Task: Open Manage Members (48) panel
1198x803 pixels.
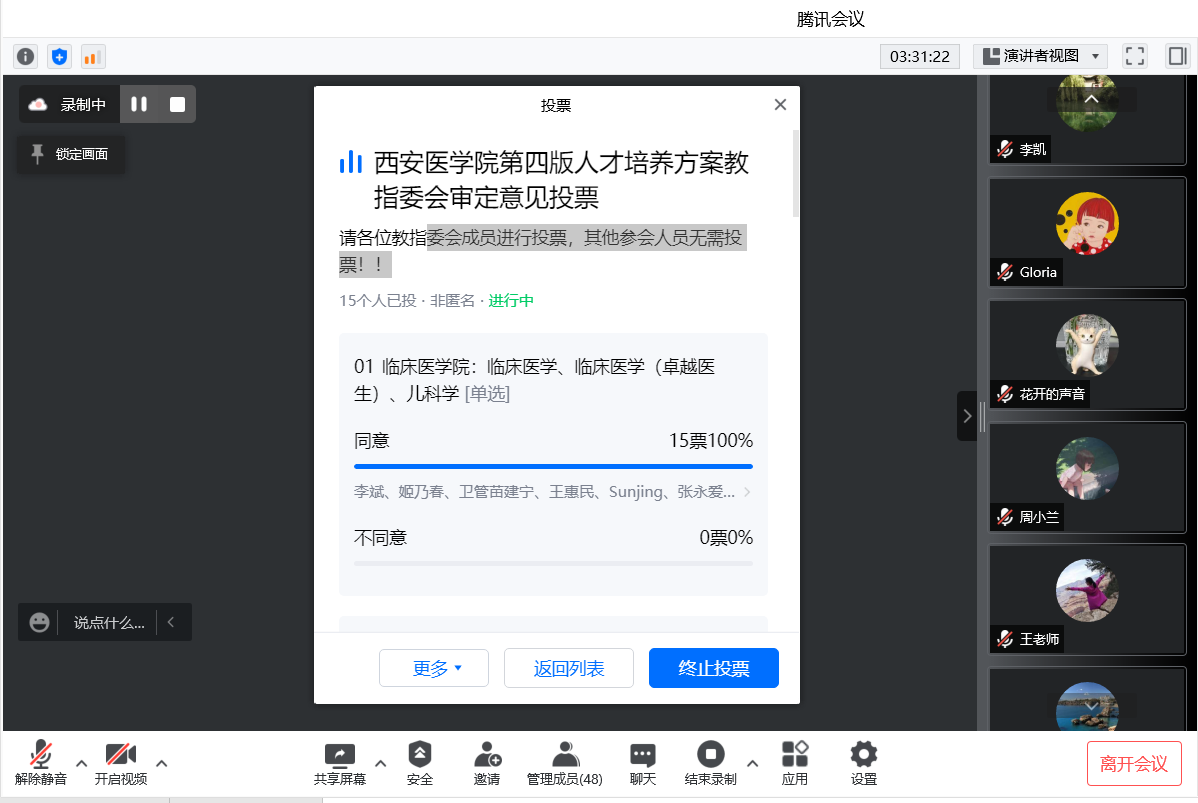Action: pyautogui.click(x=565, y=763)
